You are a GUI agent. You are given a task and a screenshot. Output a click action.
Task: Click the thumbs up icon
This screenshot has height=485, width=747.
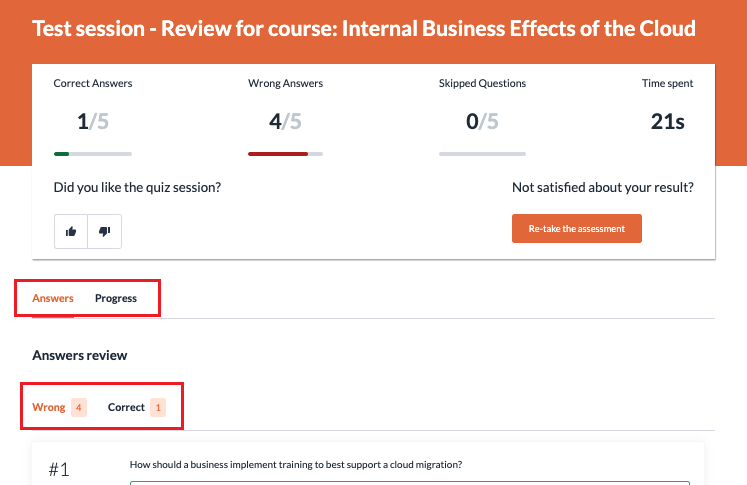coord(71,231)
